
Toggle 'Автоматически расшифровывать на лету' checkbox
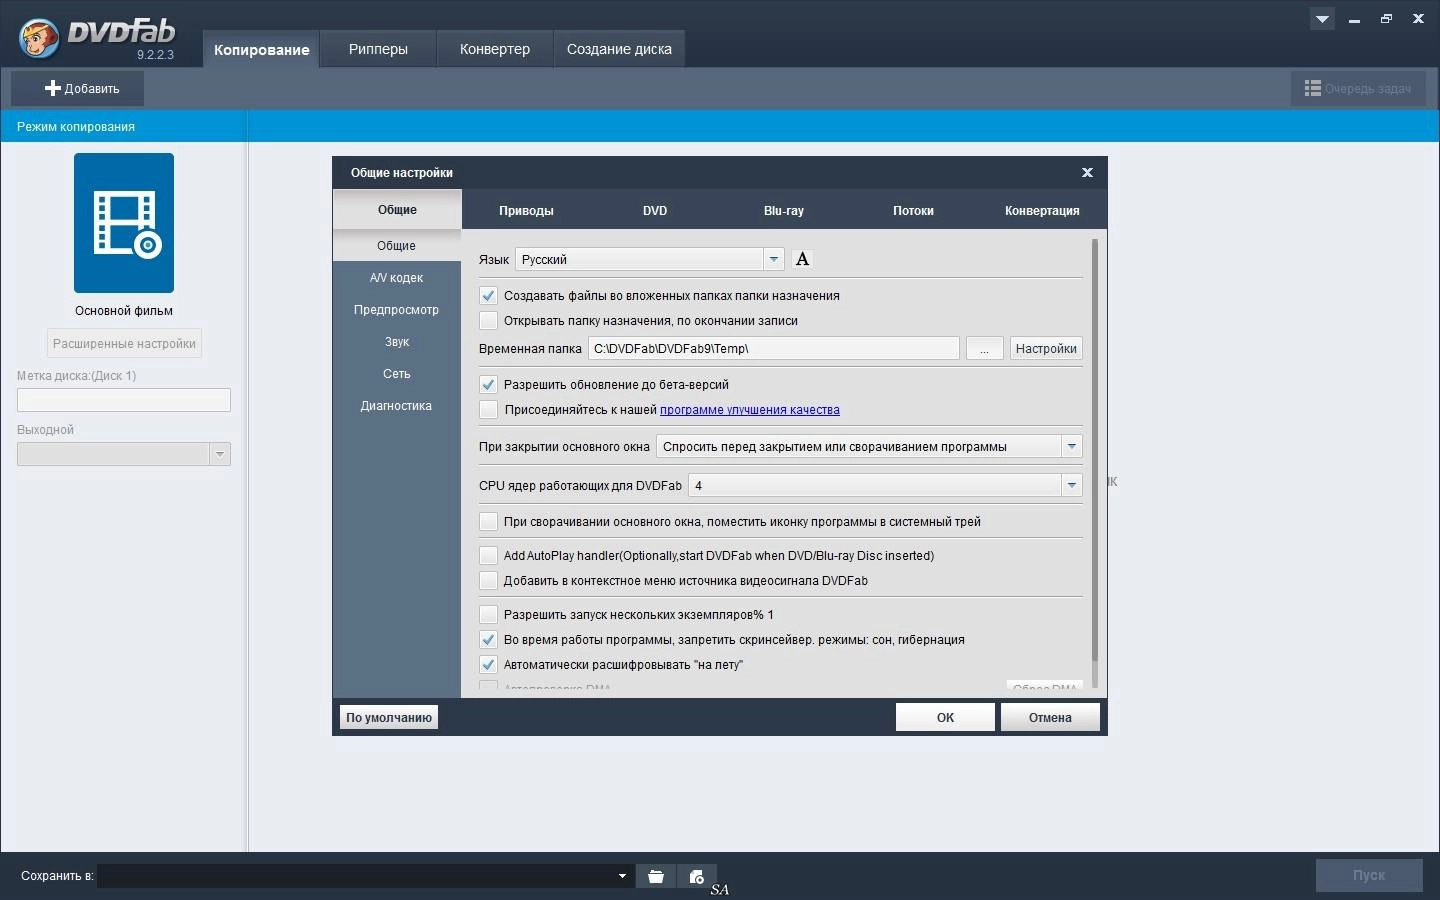tap(488, 665)
